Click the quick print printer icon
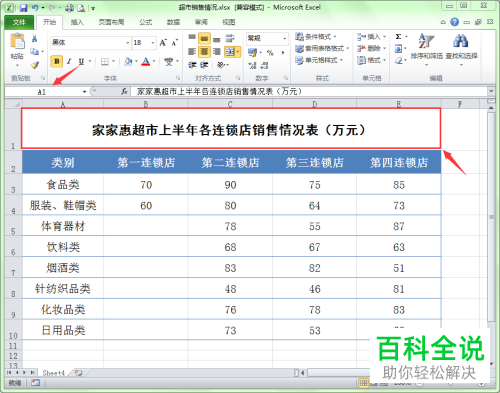Image resolution: width=500 pixels, height=393 pixels. pyautogui.click(x=69, y=8)
